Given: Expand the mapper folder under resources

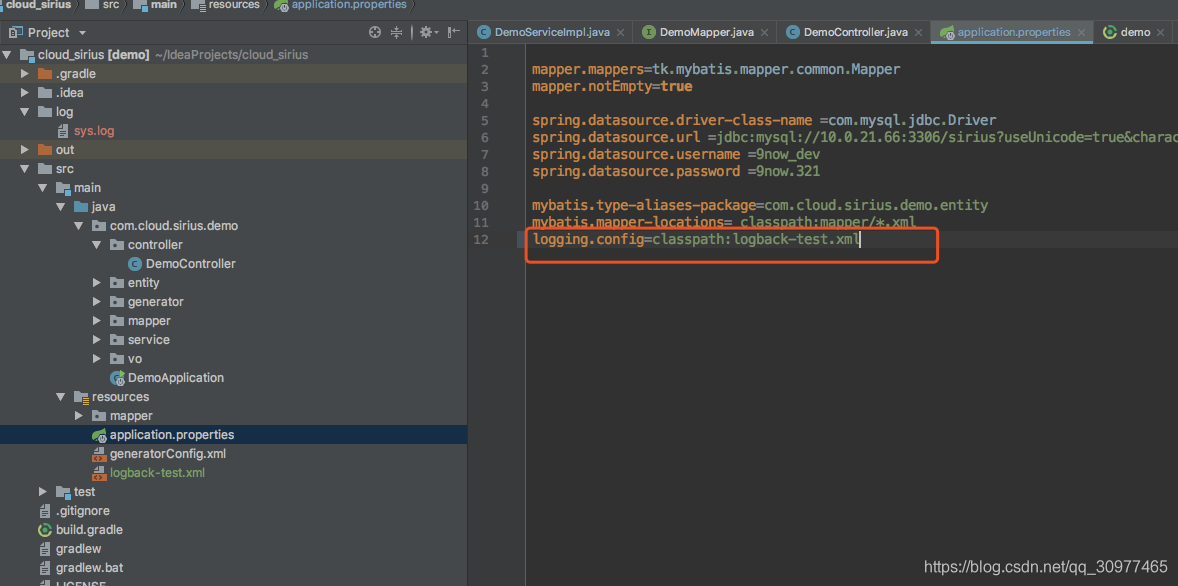Looking at the screenshot, I should pos(79,415).
